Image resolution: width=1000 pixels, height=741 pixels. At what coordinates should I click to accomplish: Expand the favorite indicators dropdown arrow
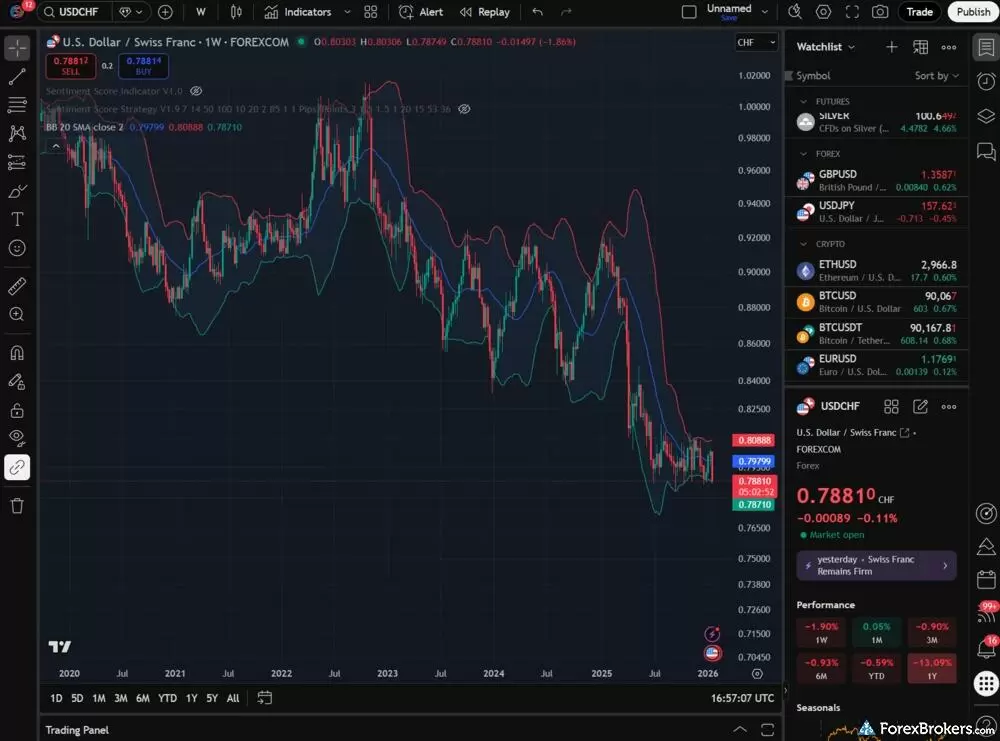(347, 12)
